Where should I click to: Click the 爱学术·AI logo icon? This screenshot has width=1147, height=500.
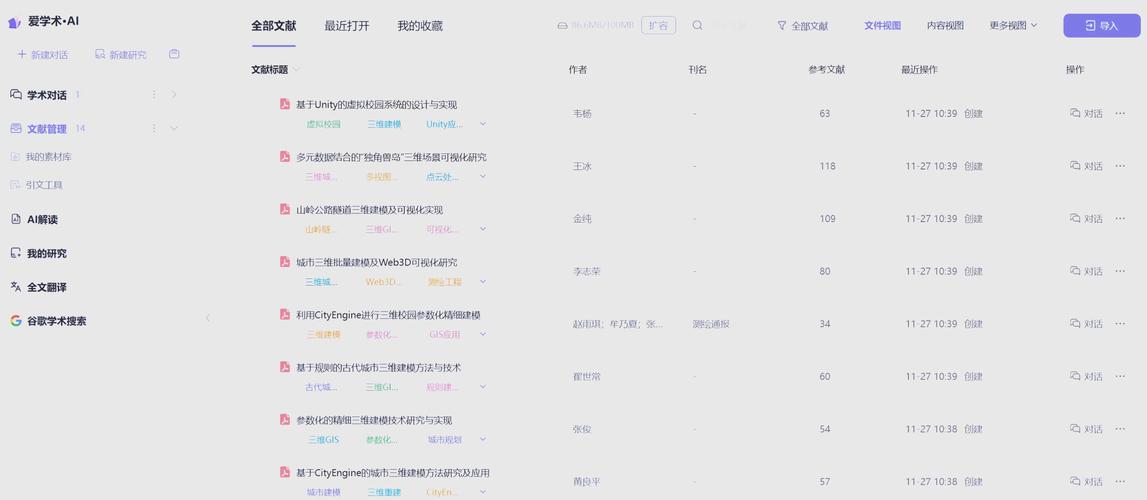(x=15, y=23)
